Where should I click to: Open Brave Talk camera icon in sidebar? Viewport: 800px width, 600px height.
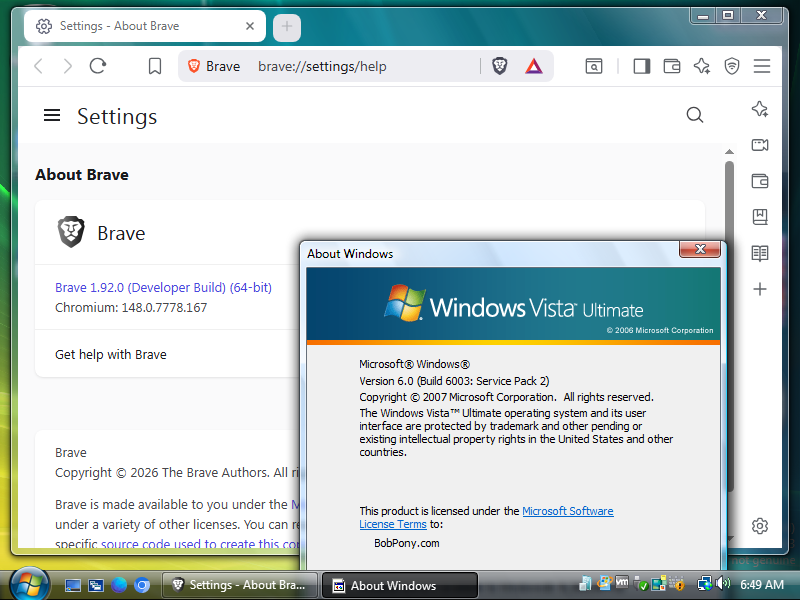pyautogui.click(x=760, y=145)
